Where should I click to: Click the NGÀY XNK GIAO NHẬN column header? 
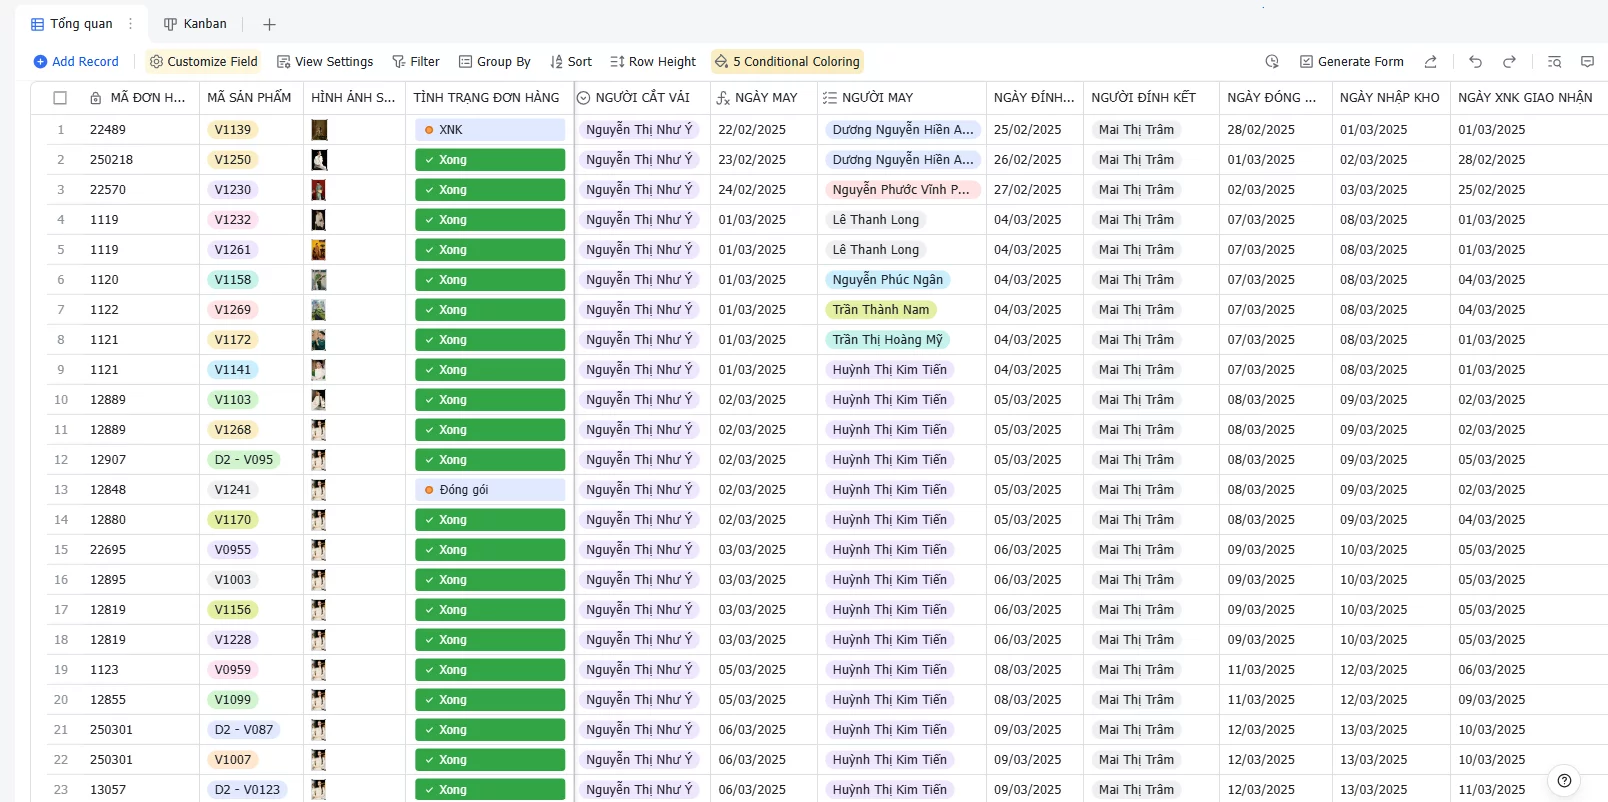tap(1528, 98)
